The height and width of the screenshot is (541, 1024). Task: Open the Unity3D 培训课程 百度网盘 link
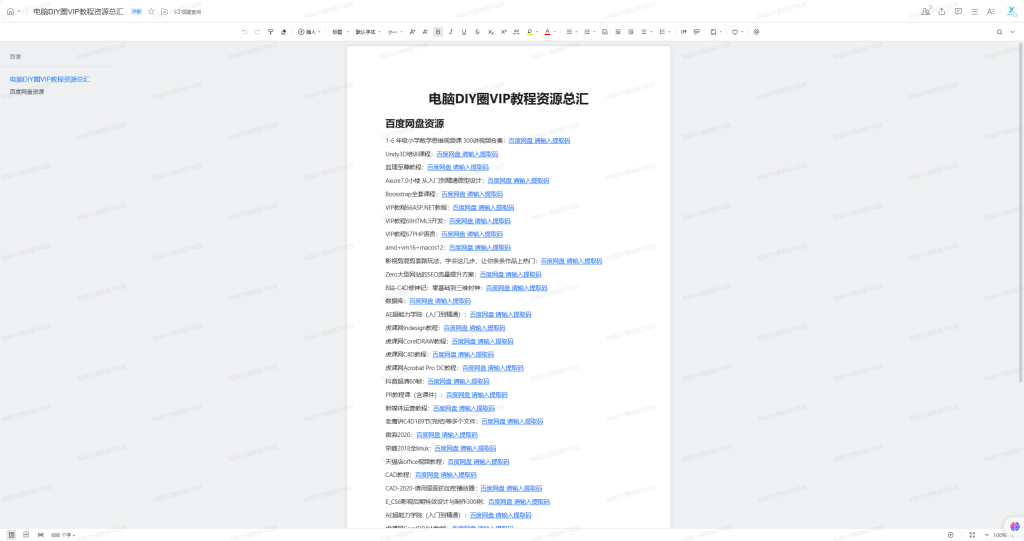467,154
